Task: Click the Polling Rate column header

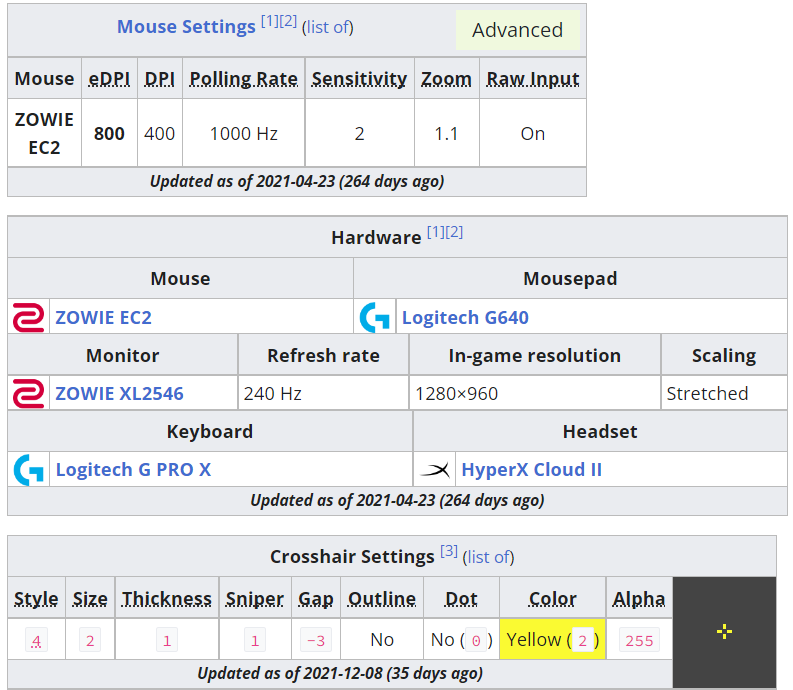Action: point(243,79)
